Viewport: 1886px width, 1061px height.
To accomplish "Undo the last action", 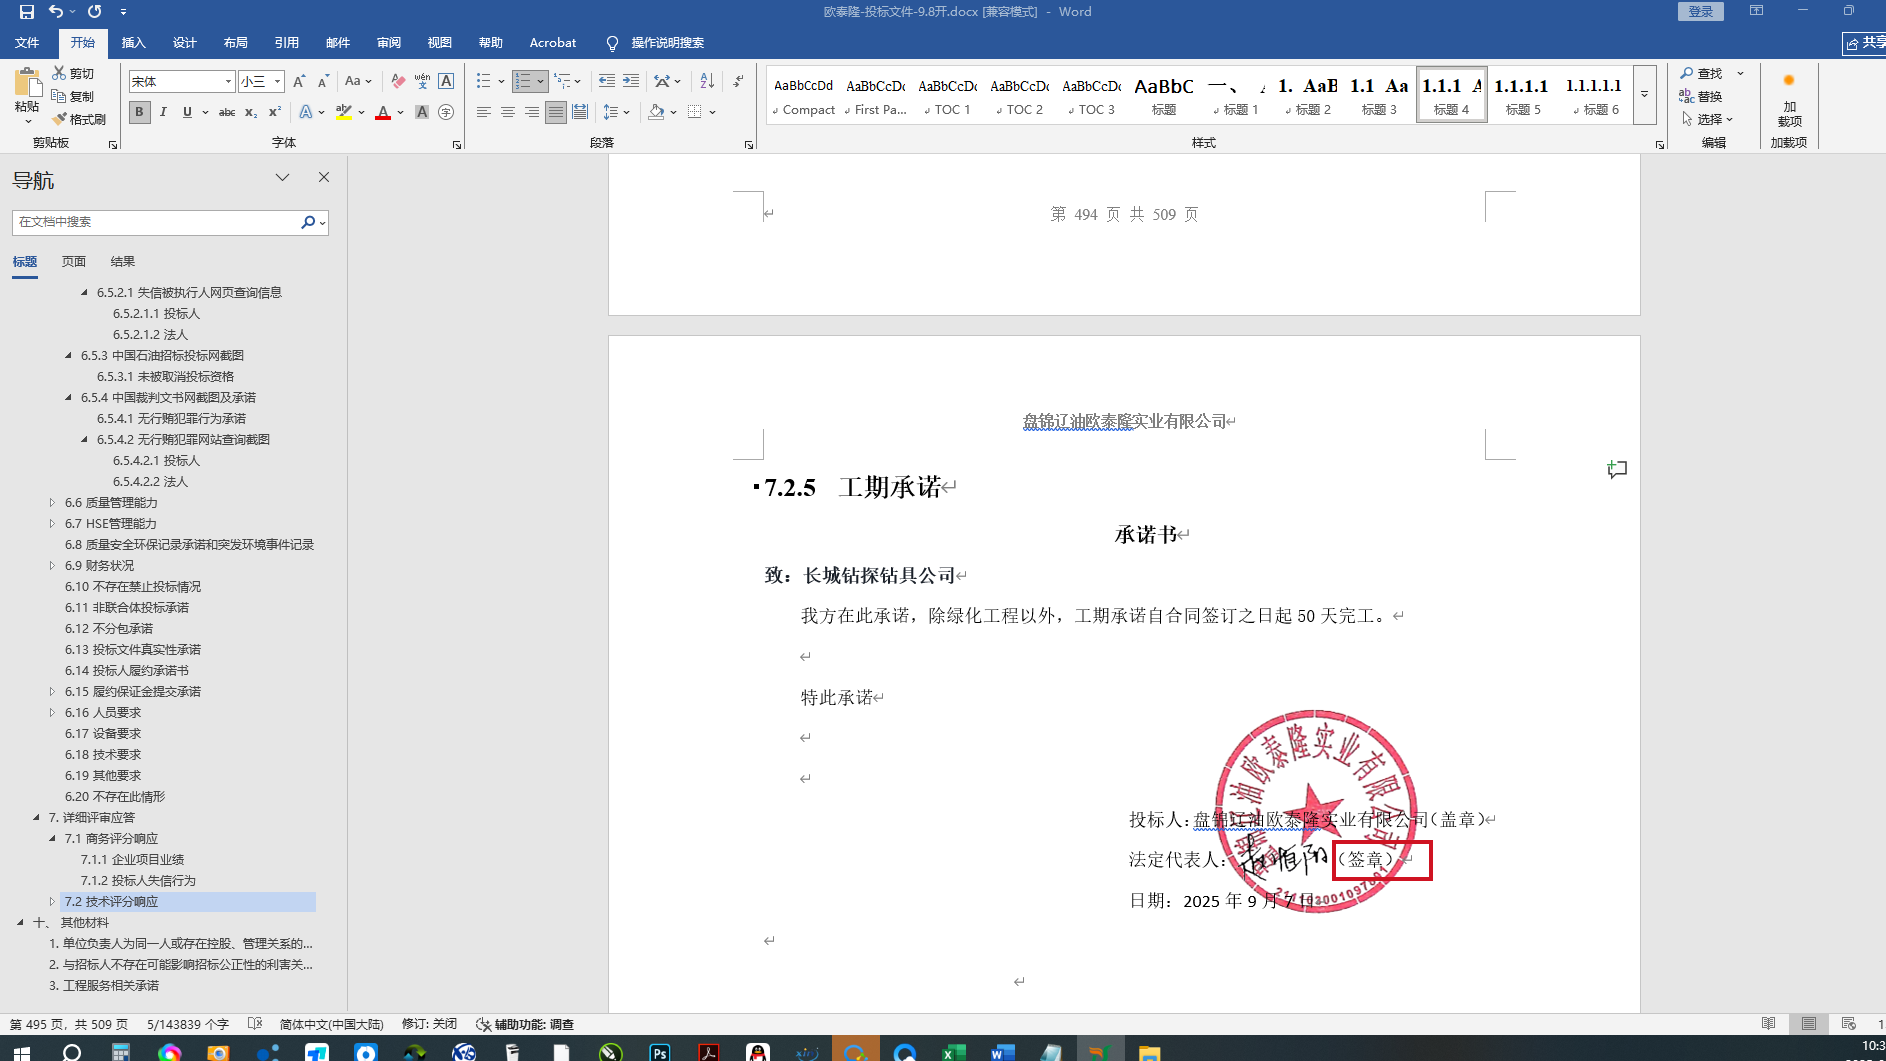I will tap(56, 12).
